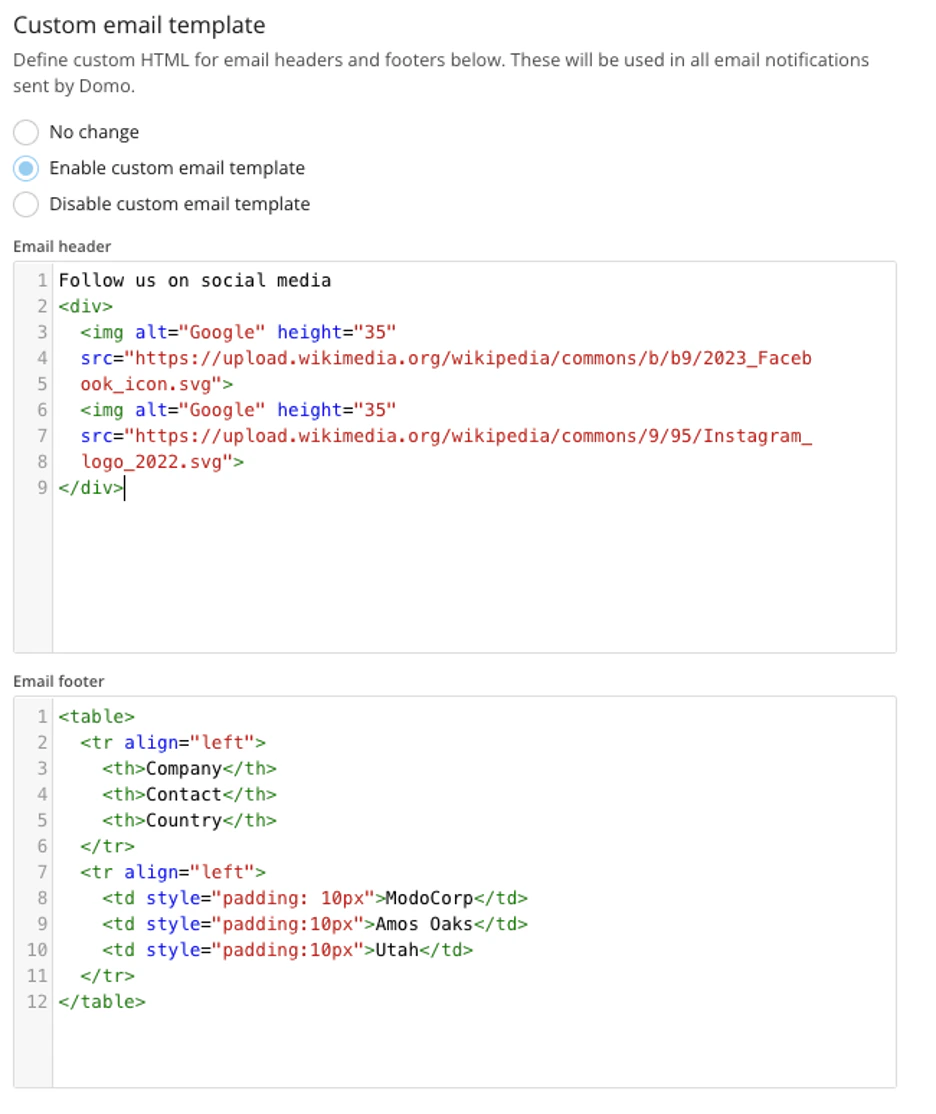Click the Facebook icon src URL line
This screenshot has height=1114, width=936.
click(446, 358)
